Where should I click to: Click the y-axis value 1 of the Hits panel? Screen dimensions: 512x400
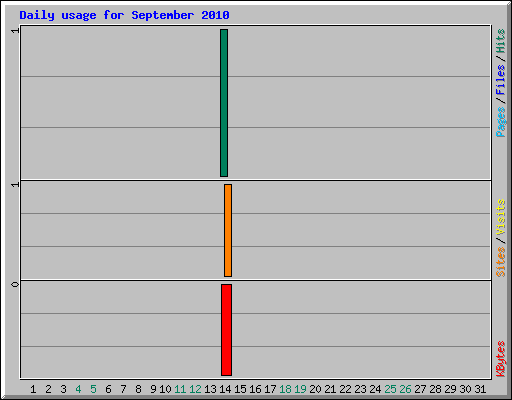15,31
